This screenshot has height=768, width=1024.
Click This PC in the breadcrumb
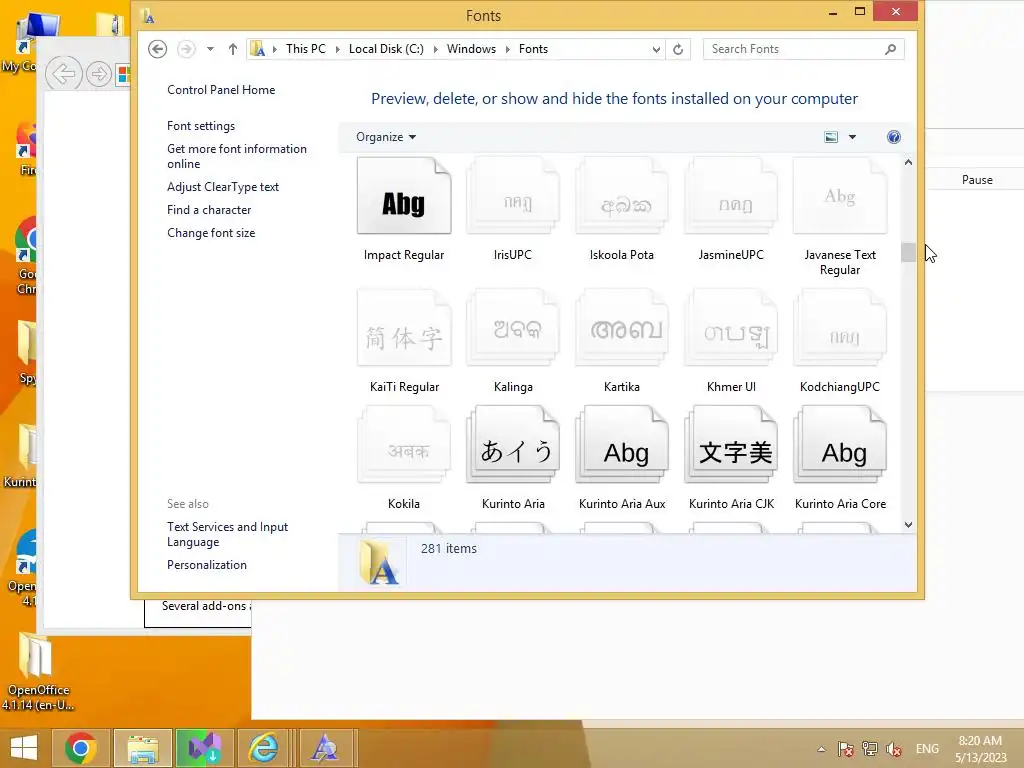tap(306, 49)
